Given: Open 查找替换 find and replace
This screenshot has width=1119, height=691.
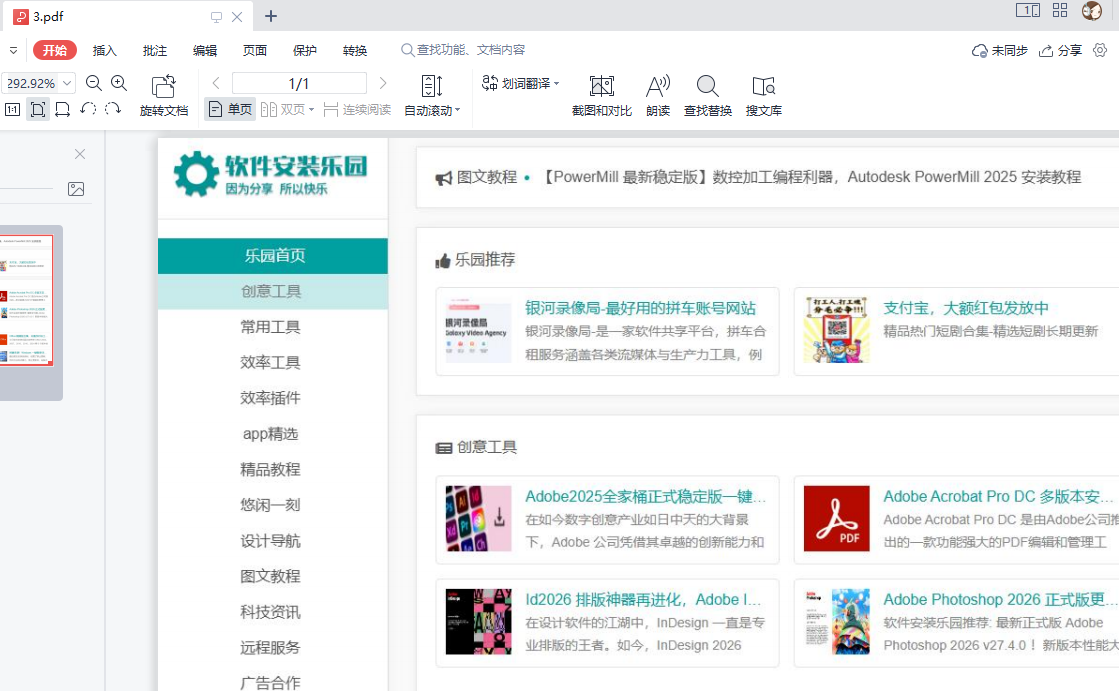Looking at the screenshot, I should pyautogui.click(x=708, y=96).
